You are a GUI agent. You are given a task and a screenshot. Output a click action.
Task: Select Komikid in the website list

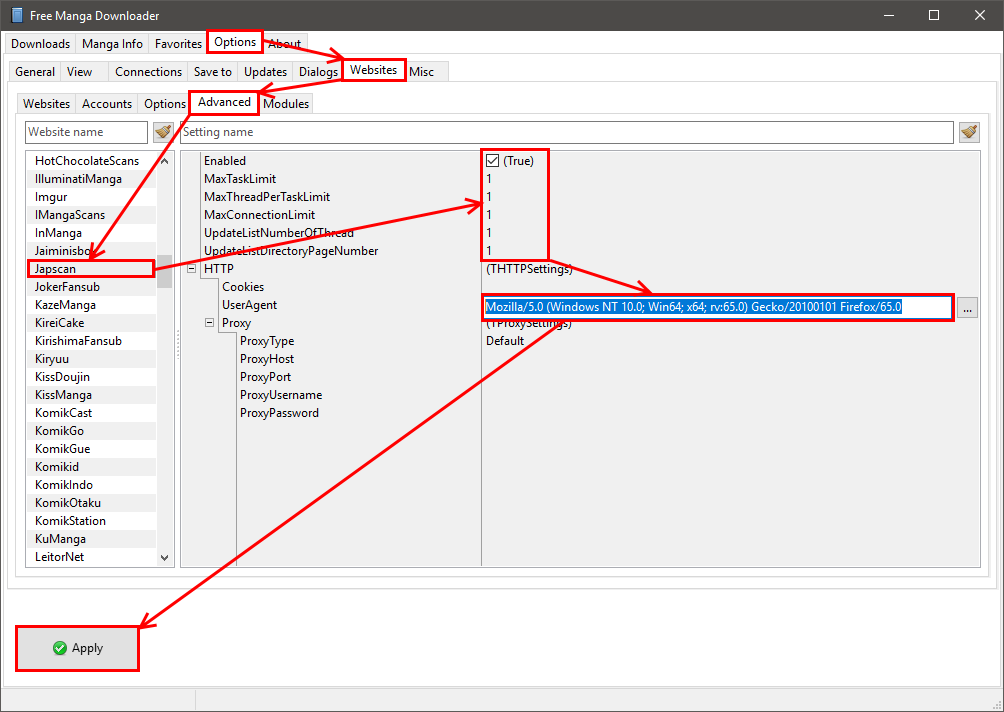coord(90,466)
